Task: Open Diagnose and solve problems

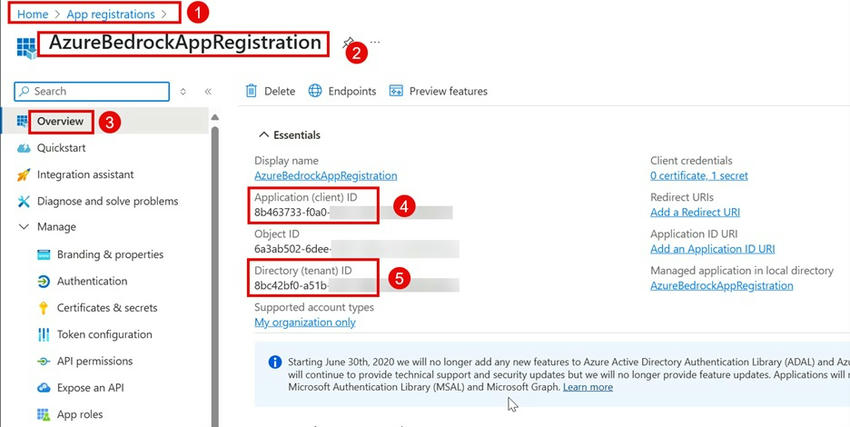Action: (107, 201)
